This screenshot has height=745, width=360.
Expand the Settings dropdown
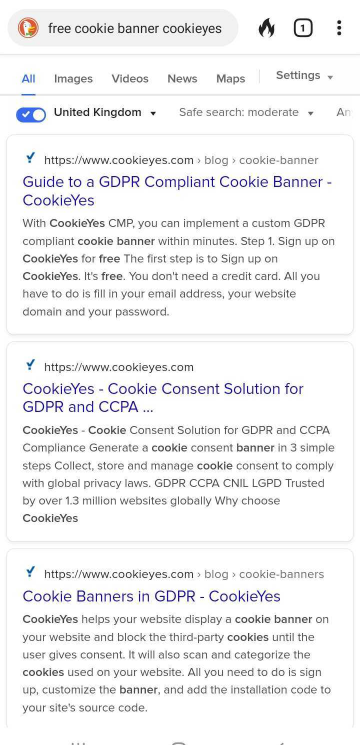304,76
